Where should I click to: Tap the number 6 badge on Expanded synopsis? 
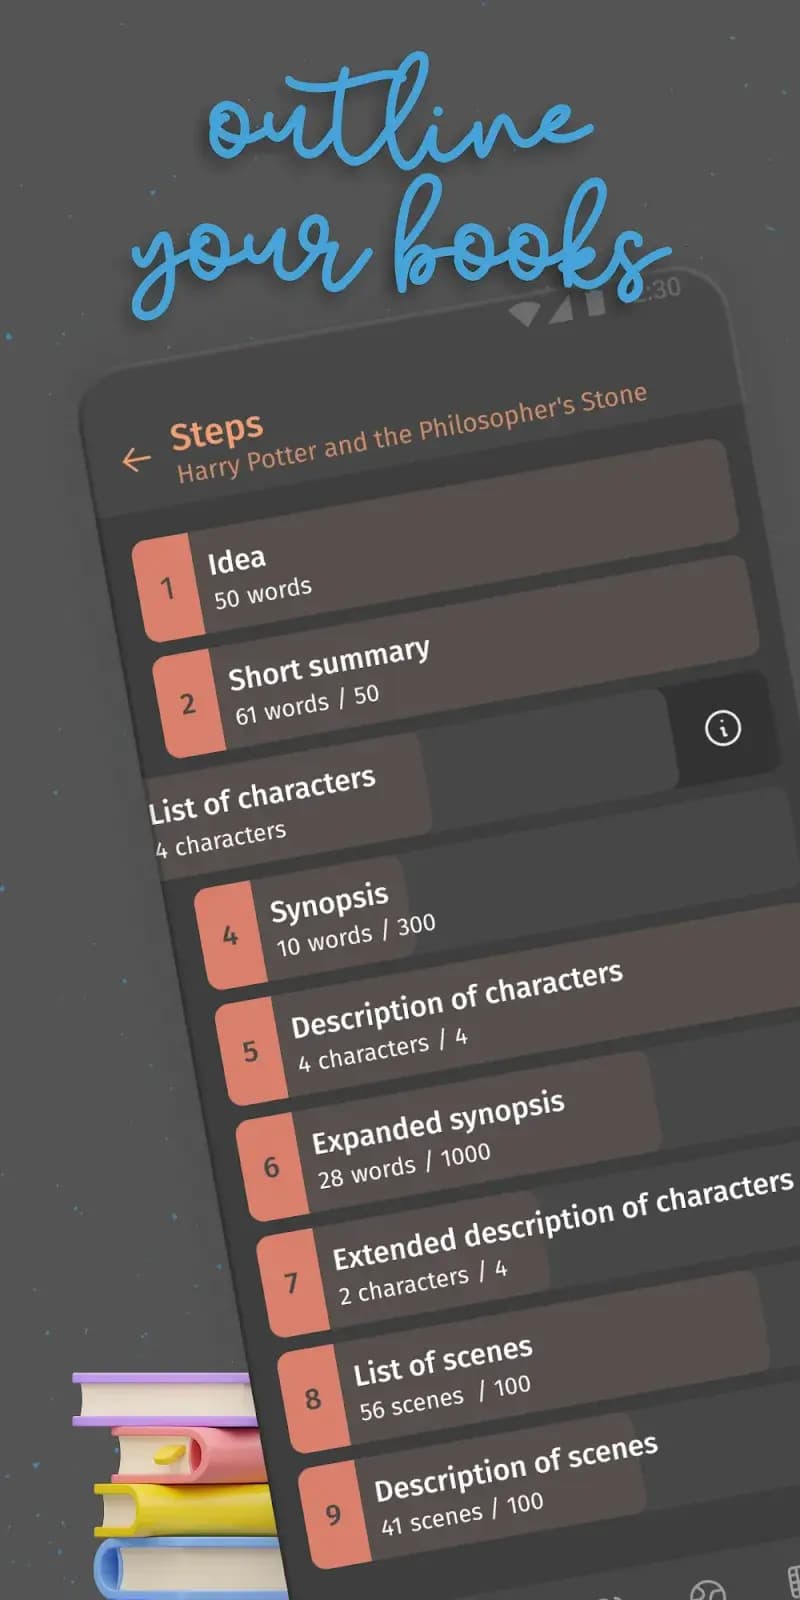pyautogui.click(x=272, y=1166)
